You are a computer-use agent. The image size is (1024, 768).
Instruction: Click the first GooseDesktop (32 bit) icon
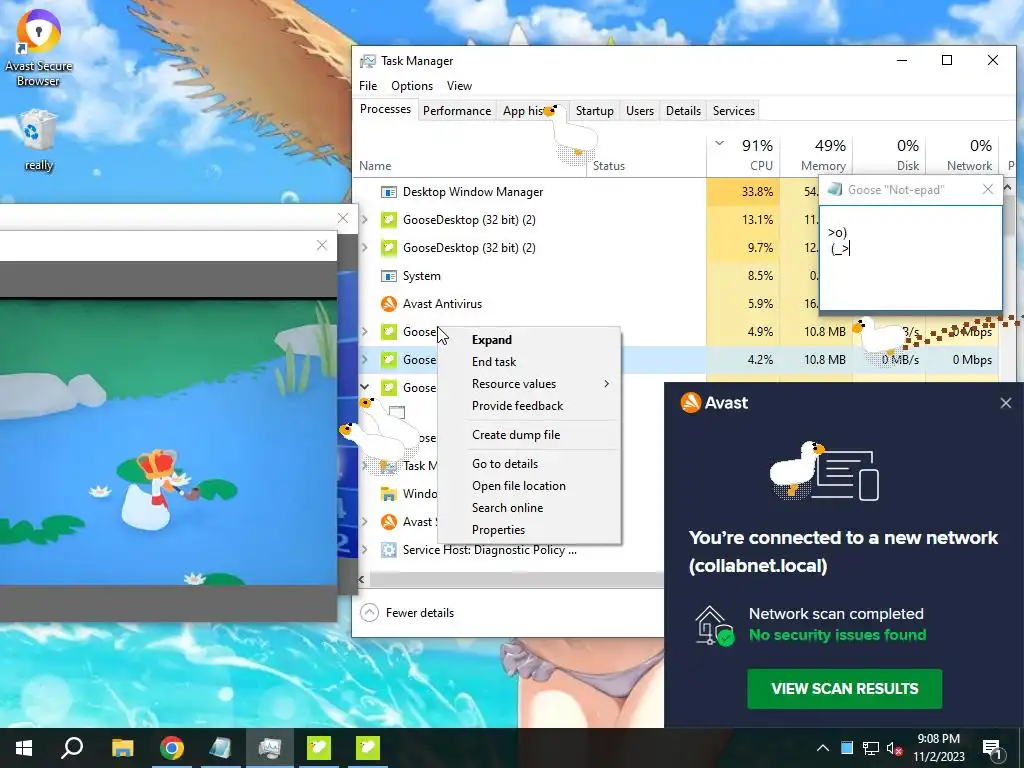(x=389, y=220)
